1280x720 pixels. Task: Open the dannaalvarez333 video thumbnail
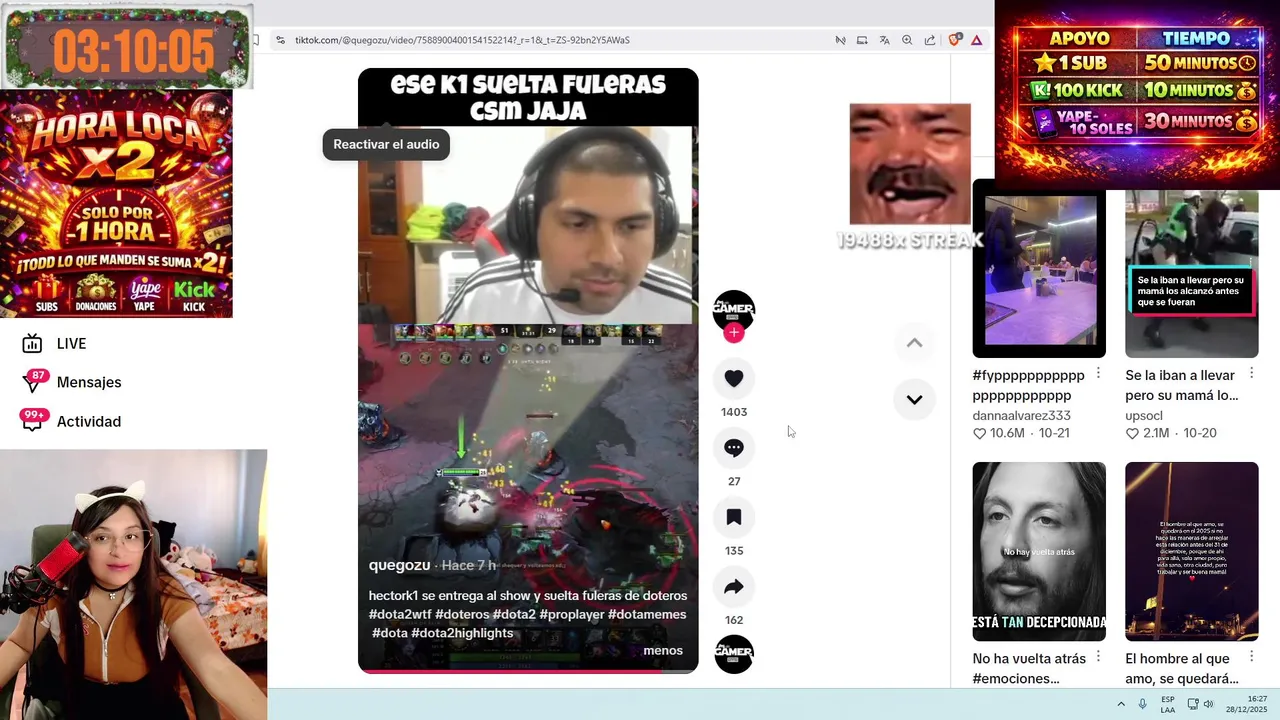click(1039, 268)
